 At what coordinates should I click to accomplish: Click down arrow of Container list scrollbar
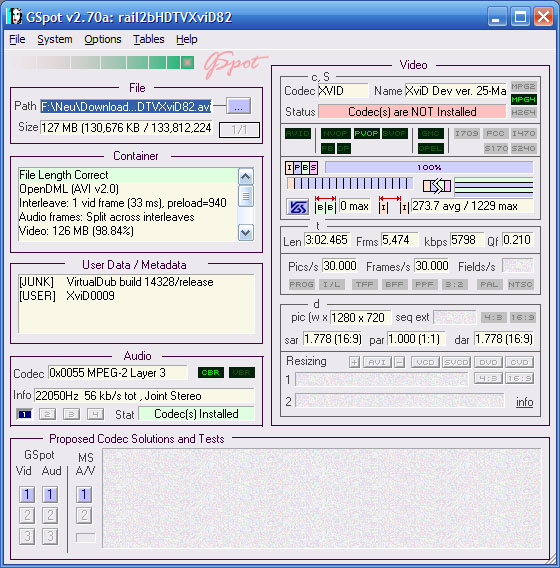pos(246,233)
